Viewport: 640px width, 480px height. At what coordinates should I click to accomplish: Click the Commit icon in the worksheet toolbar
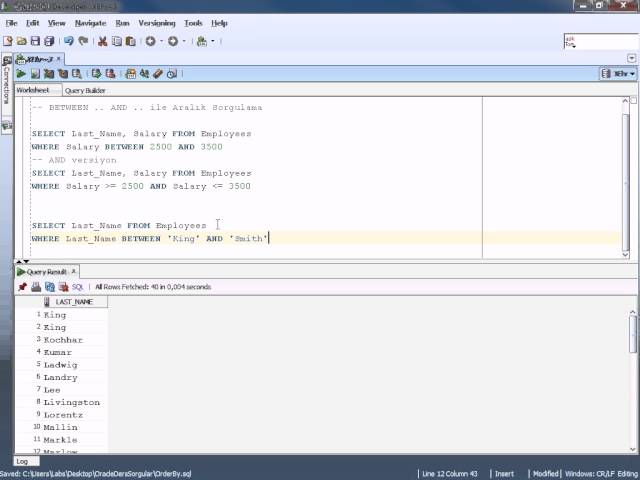(x=96, y=74)
